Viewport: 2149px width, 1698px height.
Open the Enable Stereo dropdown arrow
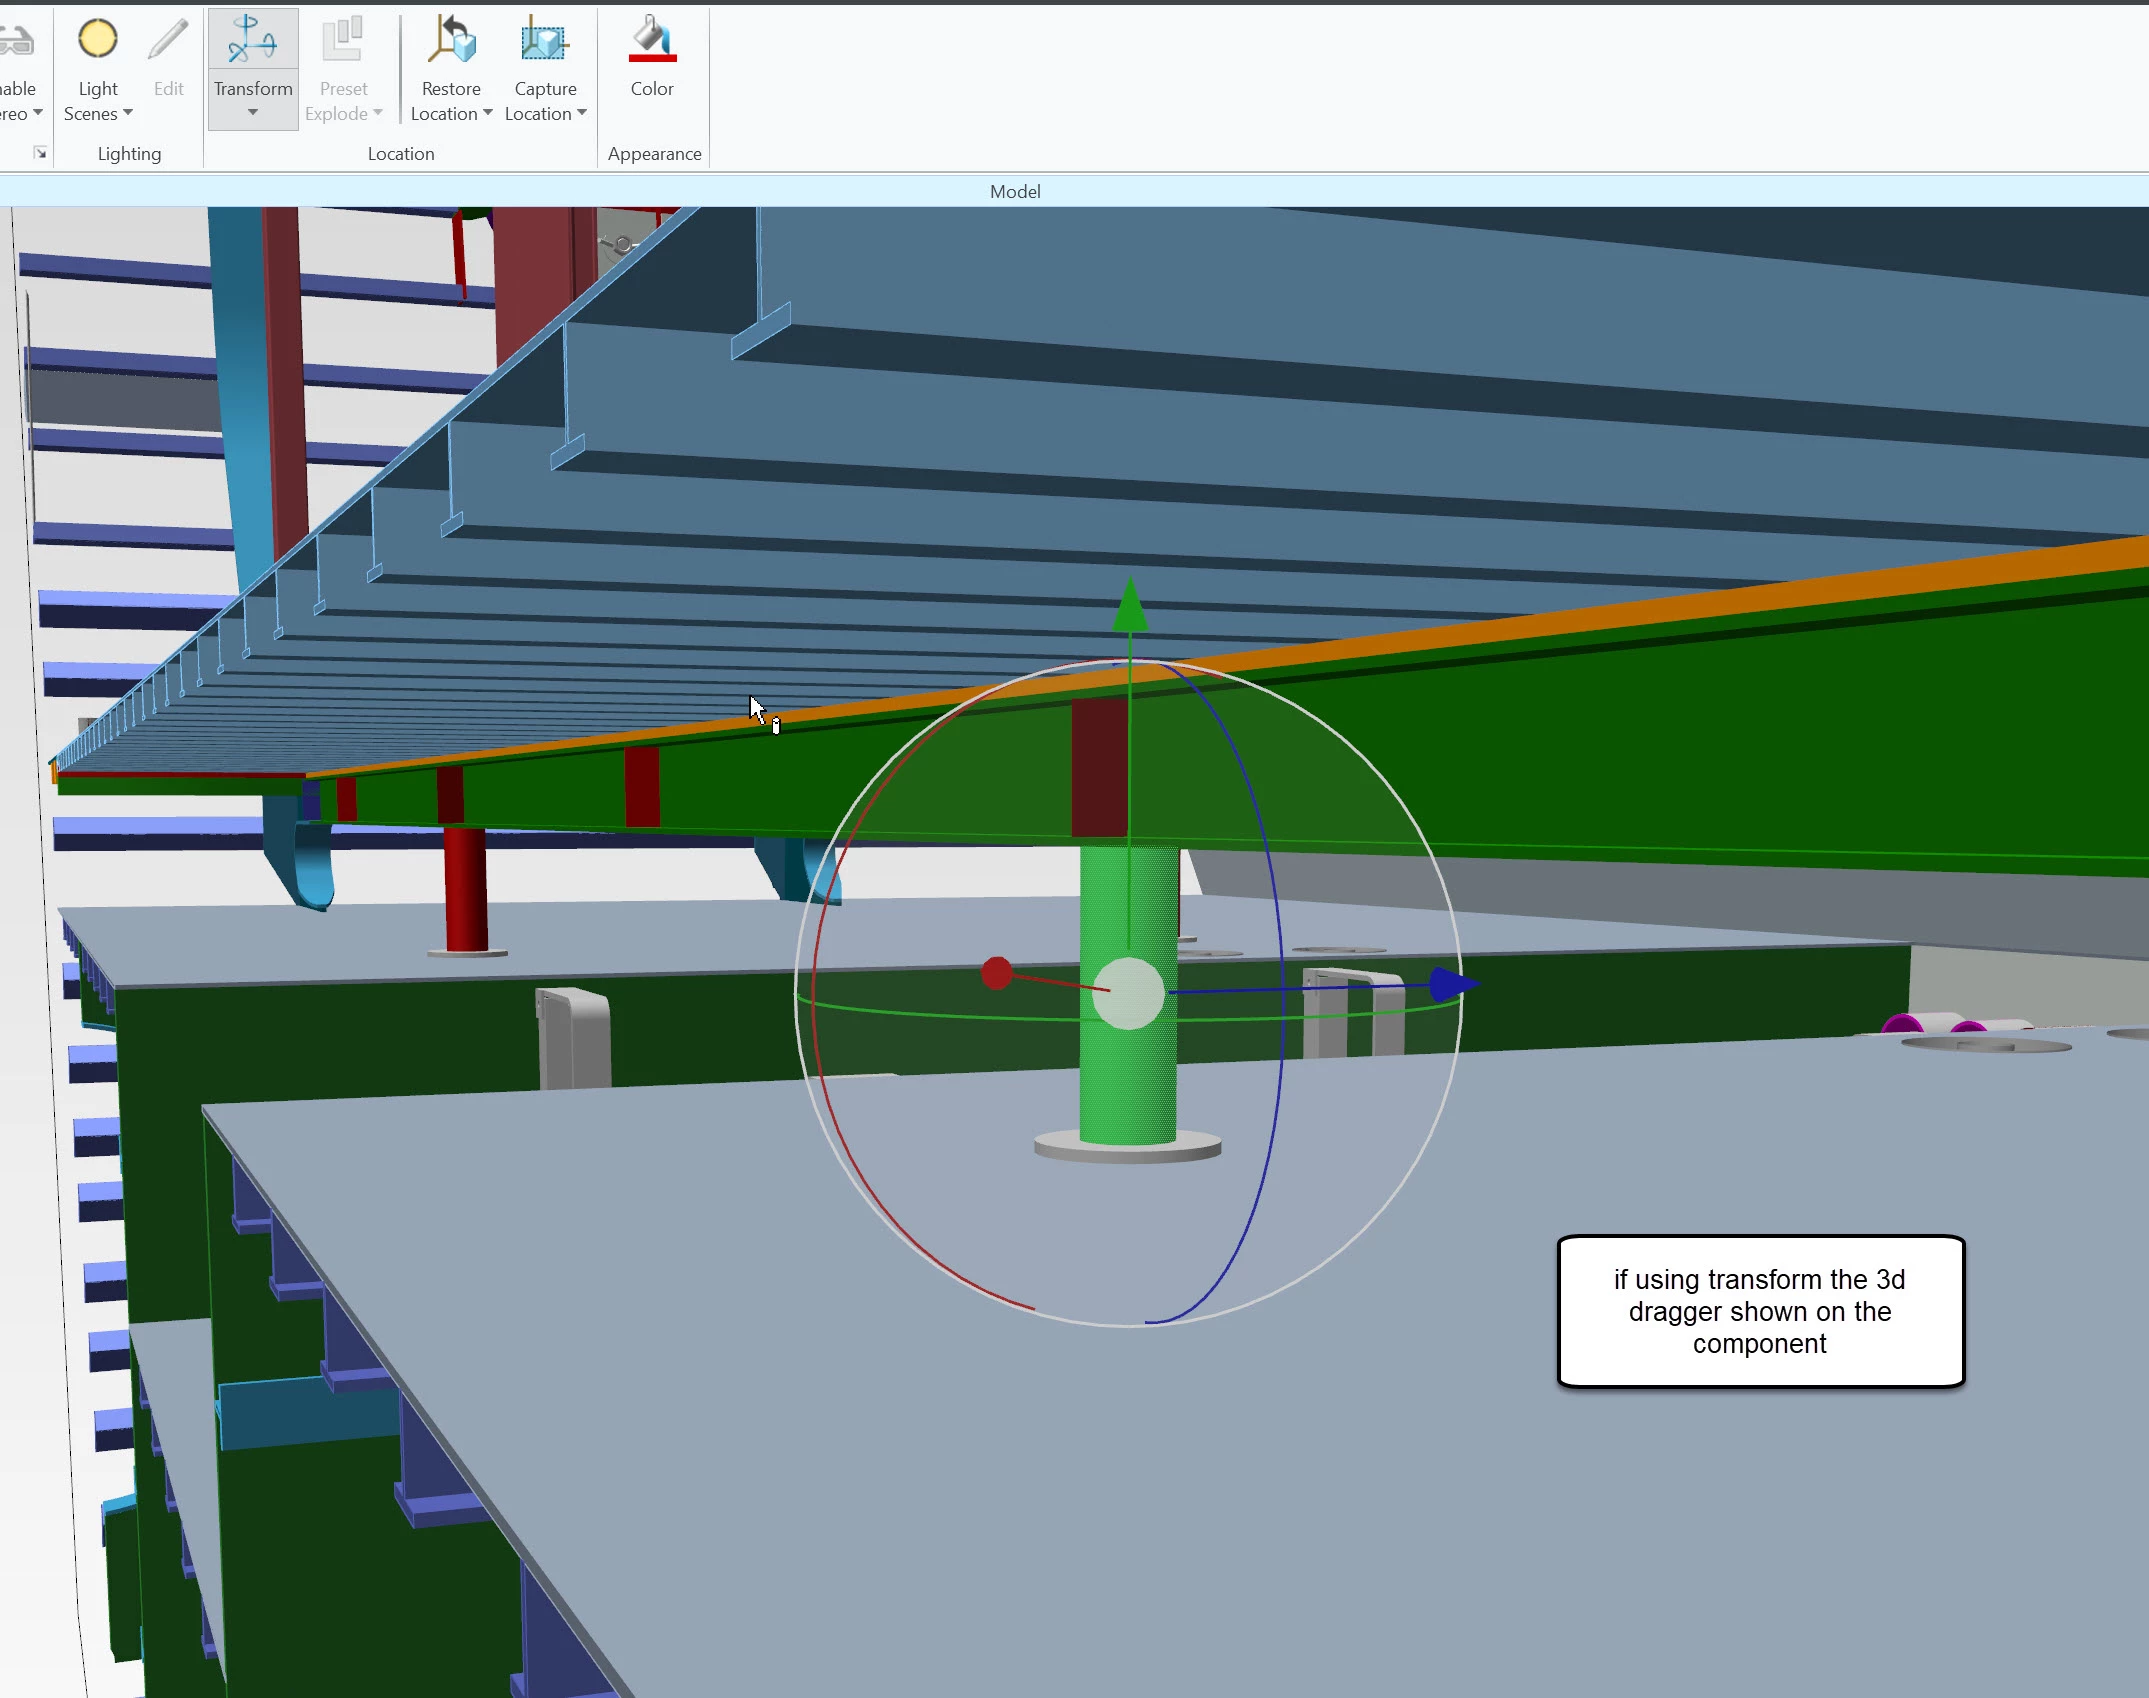coord(38,113)
